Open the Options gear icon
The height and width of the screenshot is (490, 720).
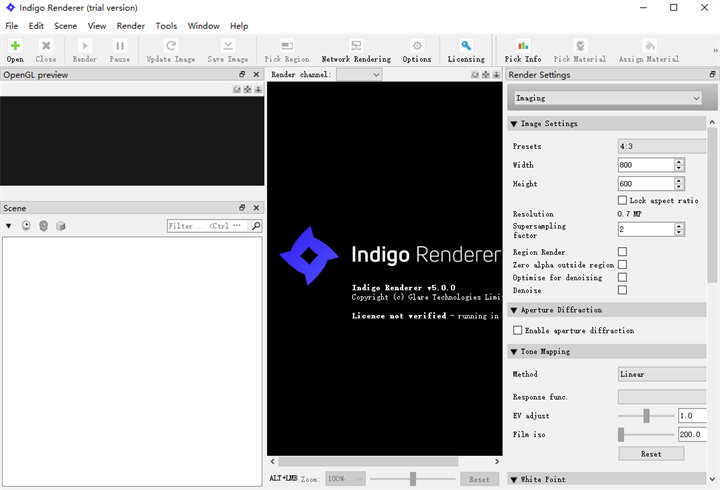[417, 45]
